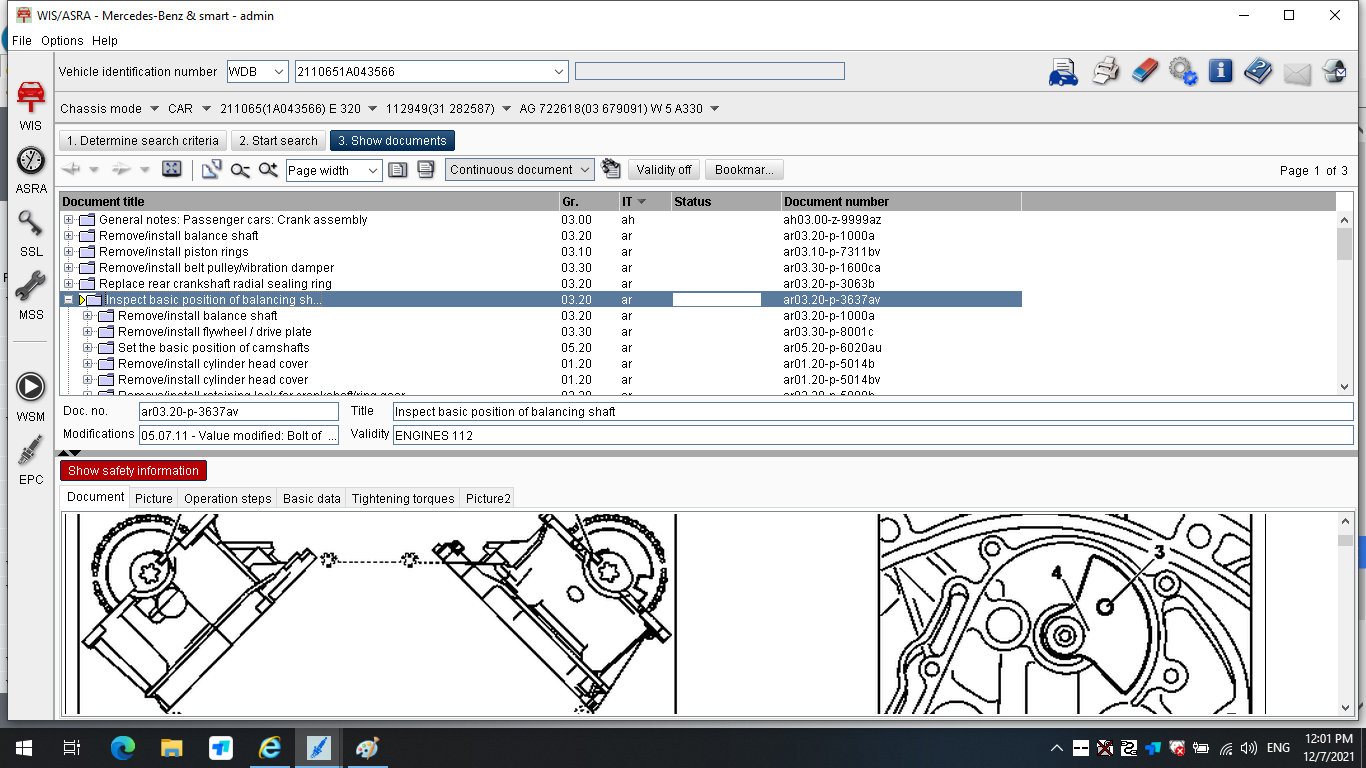Viewport: 1366px width, 768px height.
Task: Click the eraser clear icon
Action: (1144, 71)
